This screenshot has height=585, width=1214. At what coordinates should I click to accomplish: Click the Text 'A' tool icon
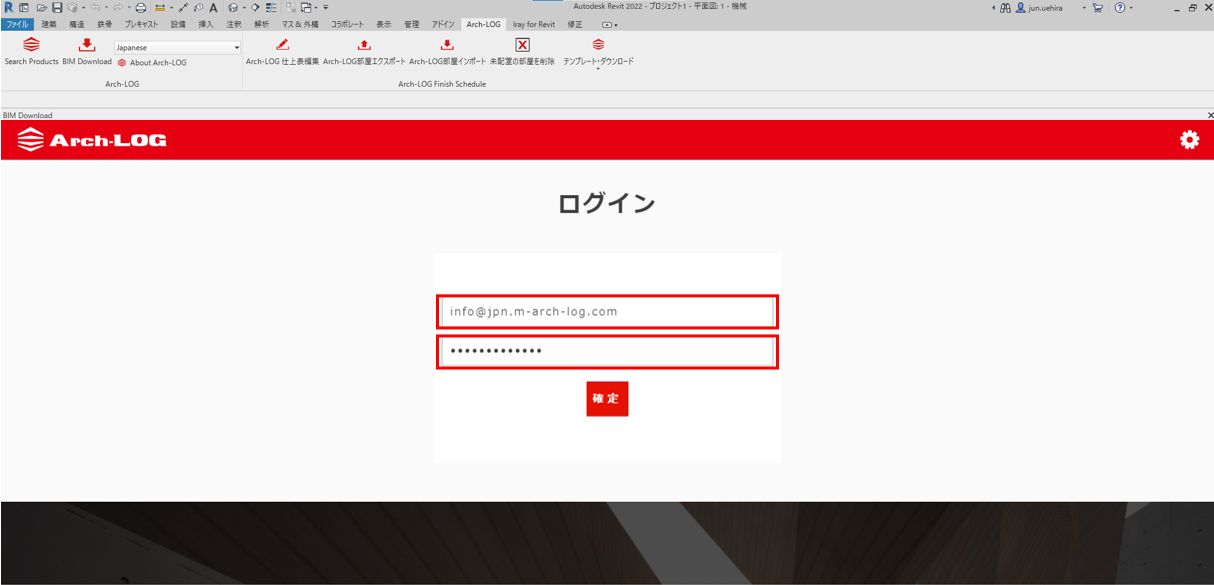214,7
